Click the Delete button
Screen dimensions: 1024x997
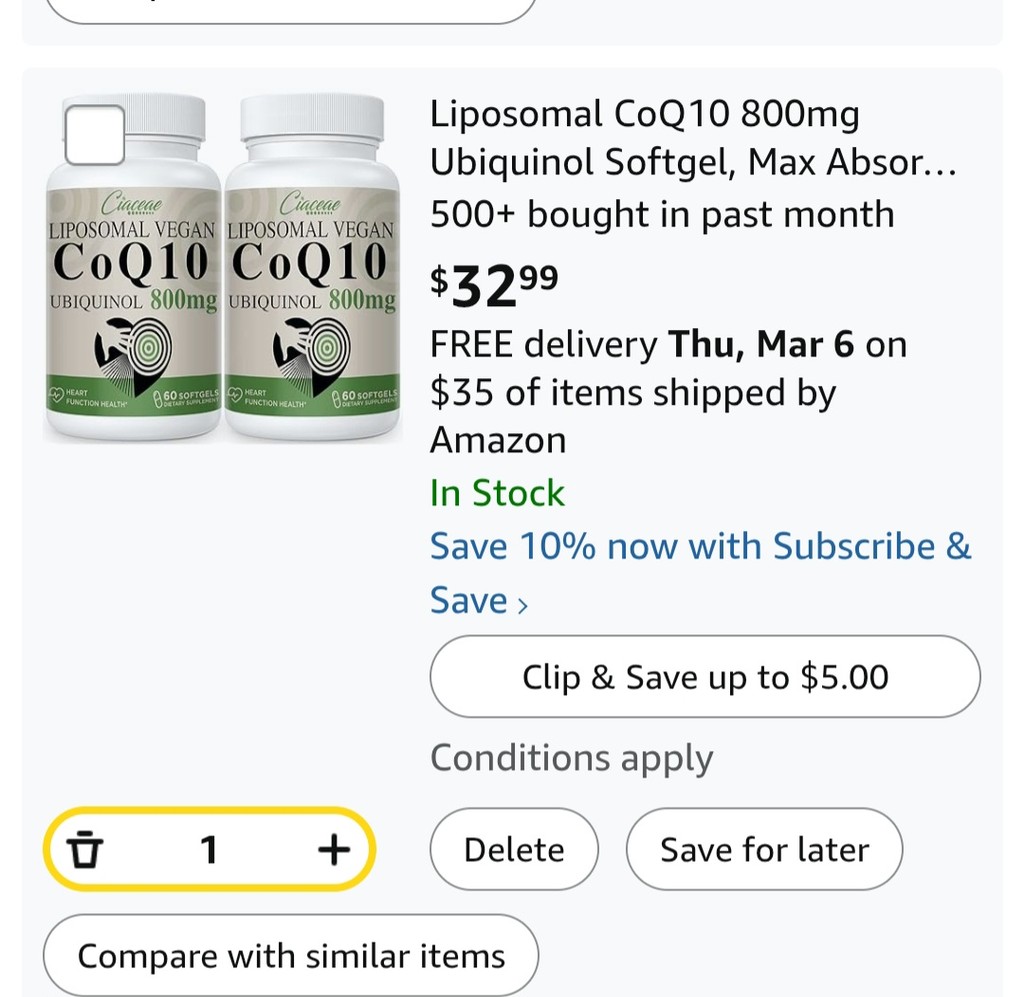coord(514,849)
